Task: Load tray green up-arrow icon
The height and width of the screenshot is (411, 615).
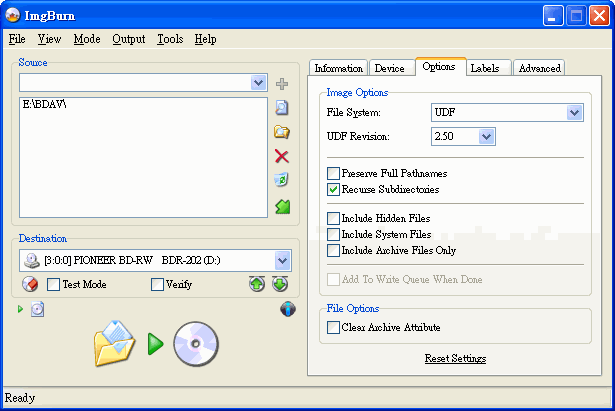Action: coord(257,284)
